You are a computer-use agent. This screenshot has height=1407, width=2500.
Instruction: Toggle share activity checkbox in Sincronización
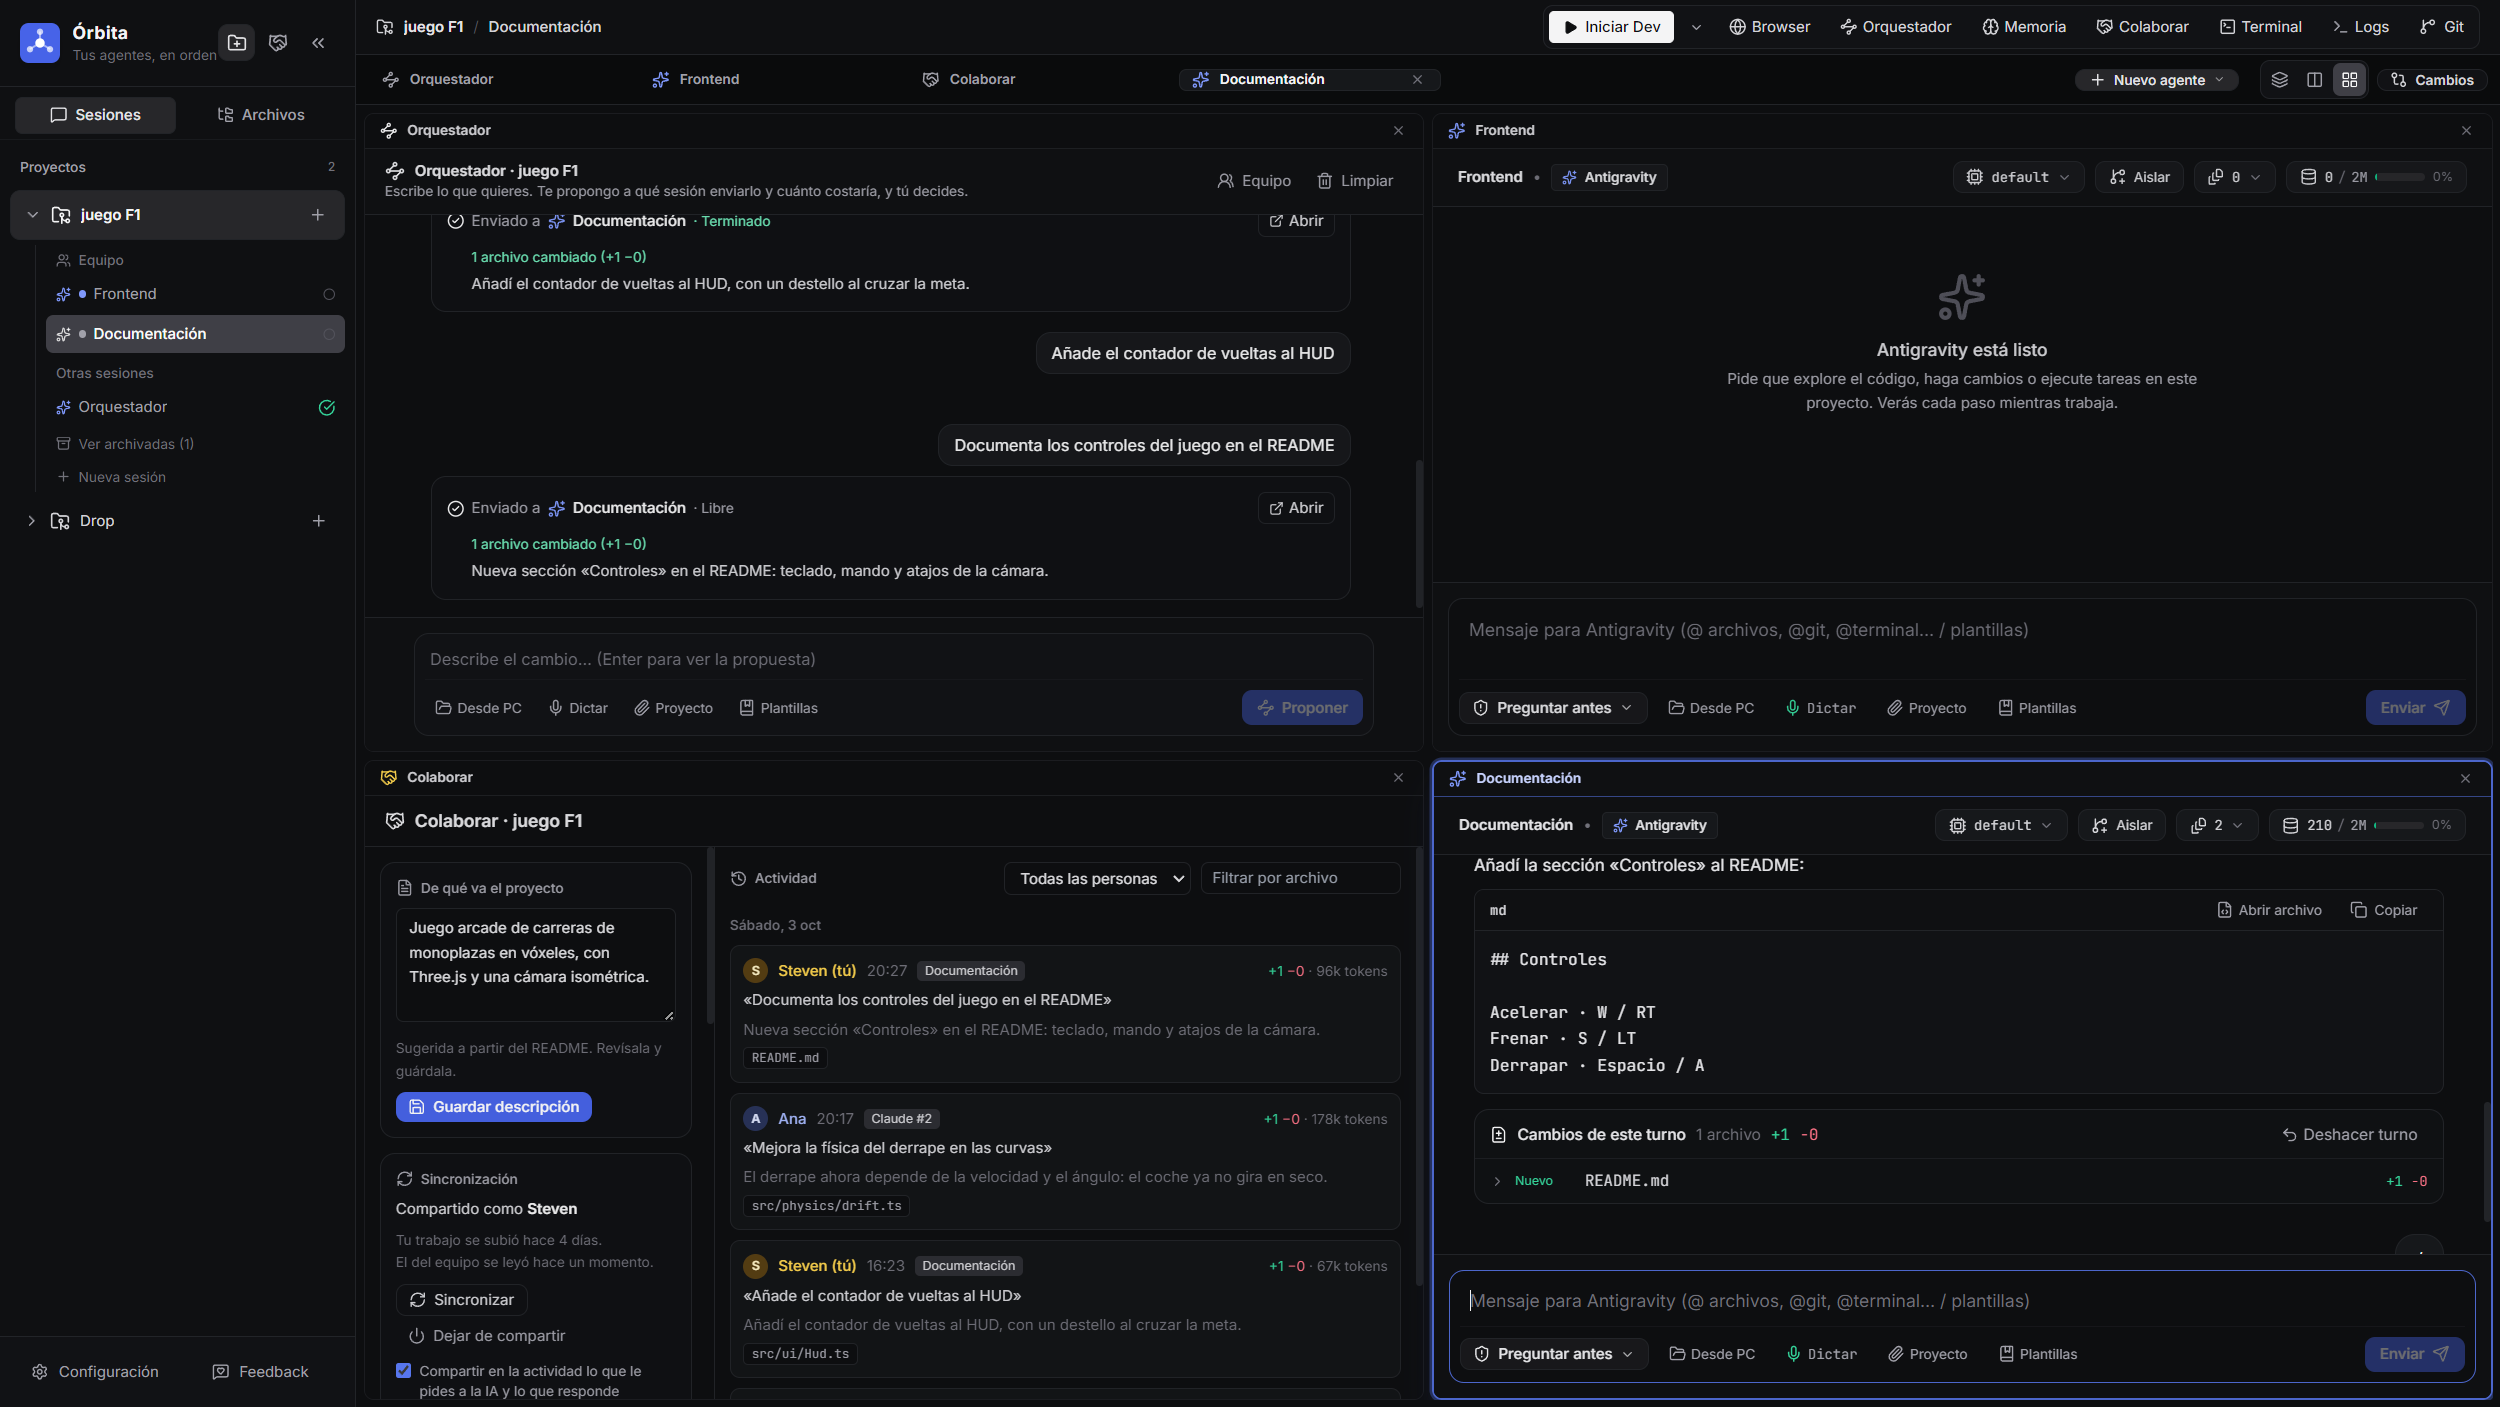click(x=403, y=1371)
